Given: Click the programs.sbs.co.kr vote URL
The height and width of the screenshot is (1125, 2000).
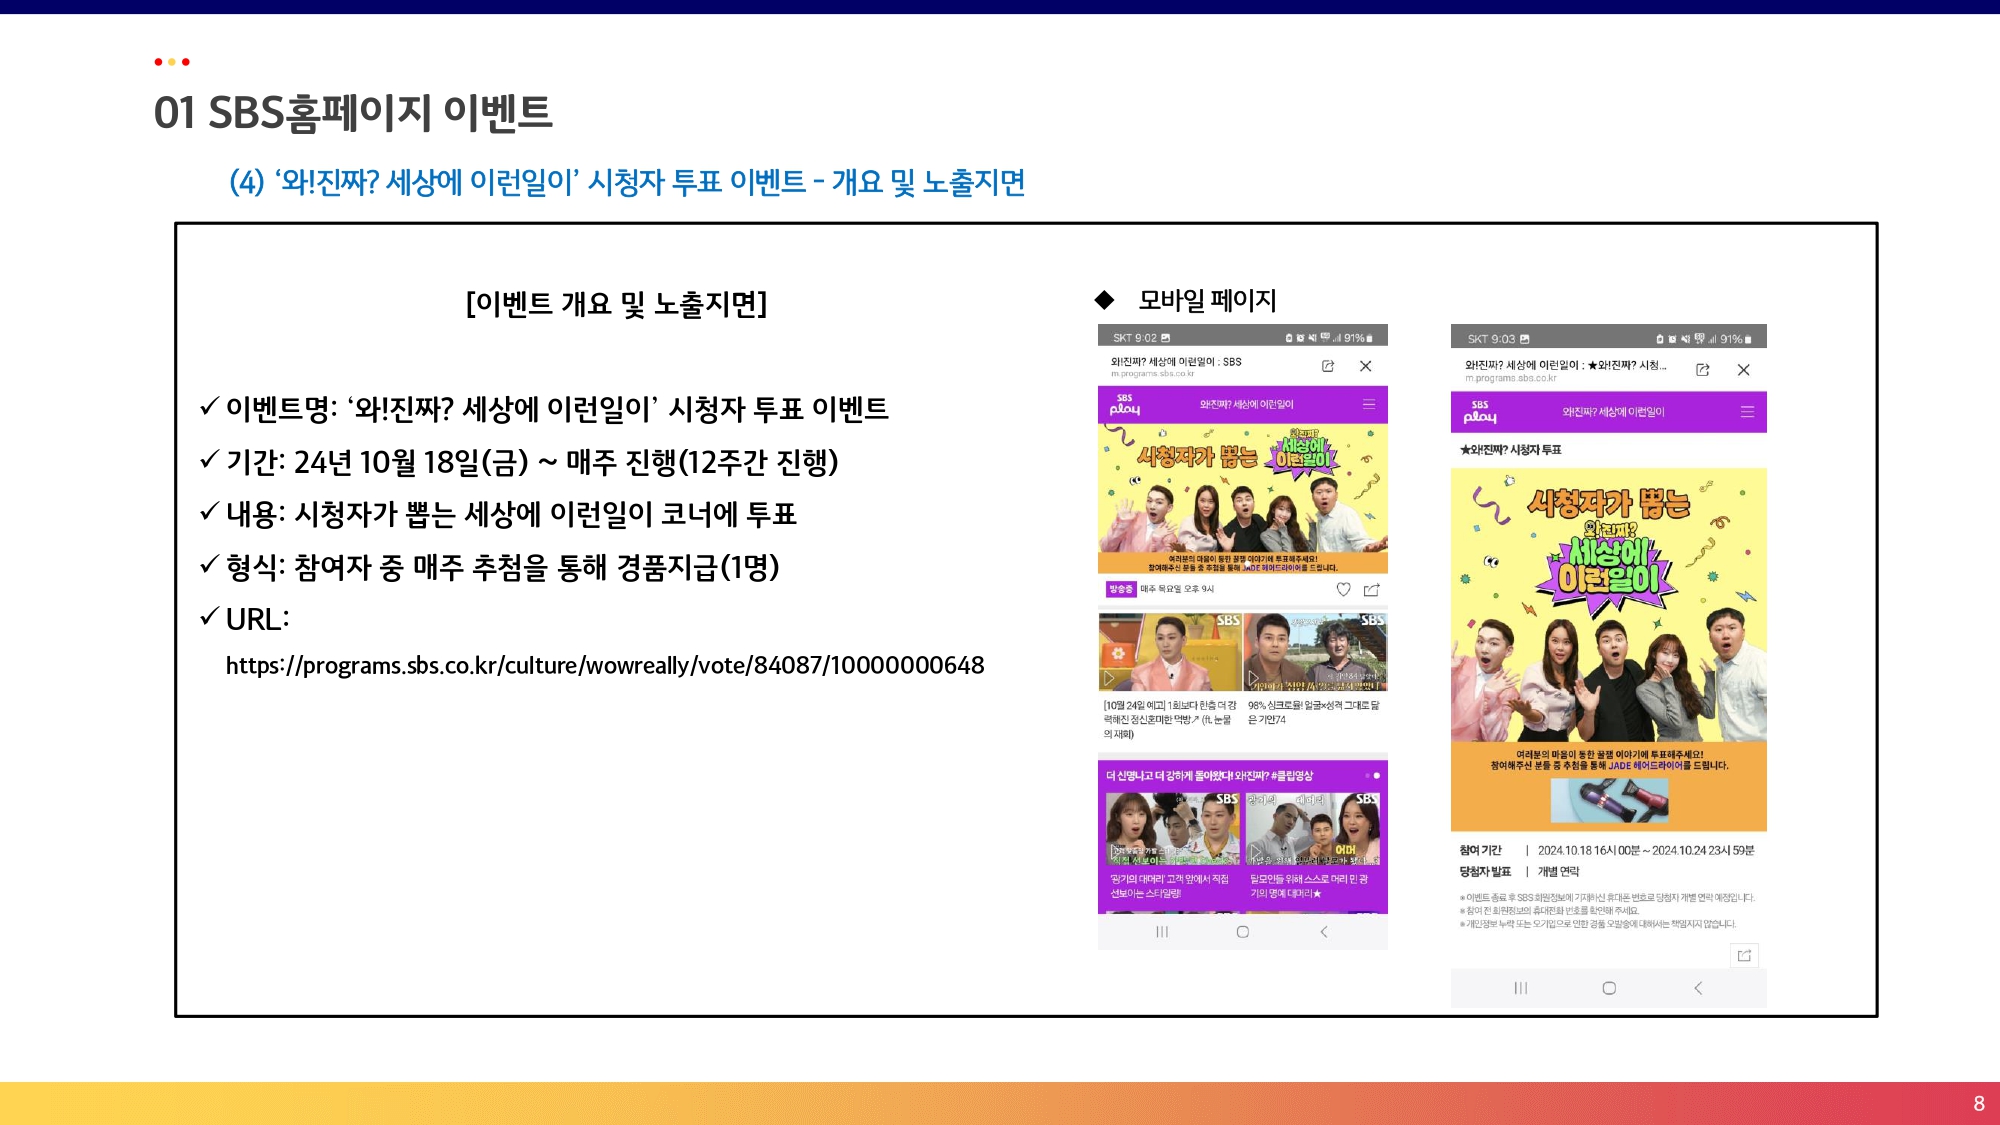Looking at the screenshot, I should click(605, 665).
